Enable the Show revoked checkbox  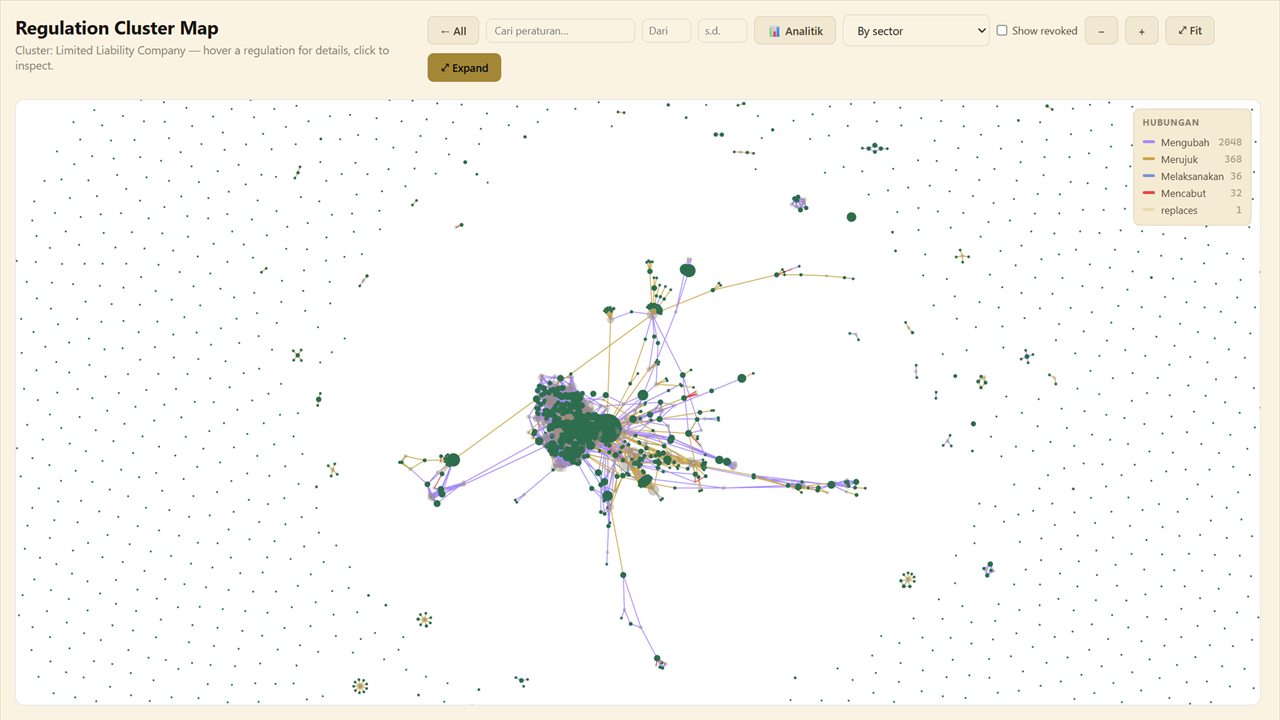[1002, 31]
